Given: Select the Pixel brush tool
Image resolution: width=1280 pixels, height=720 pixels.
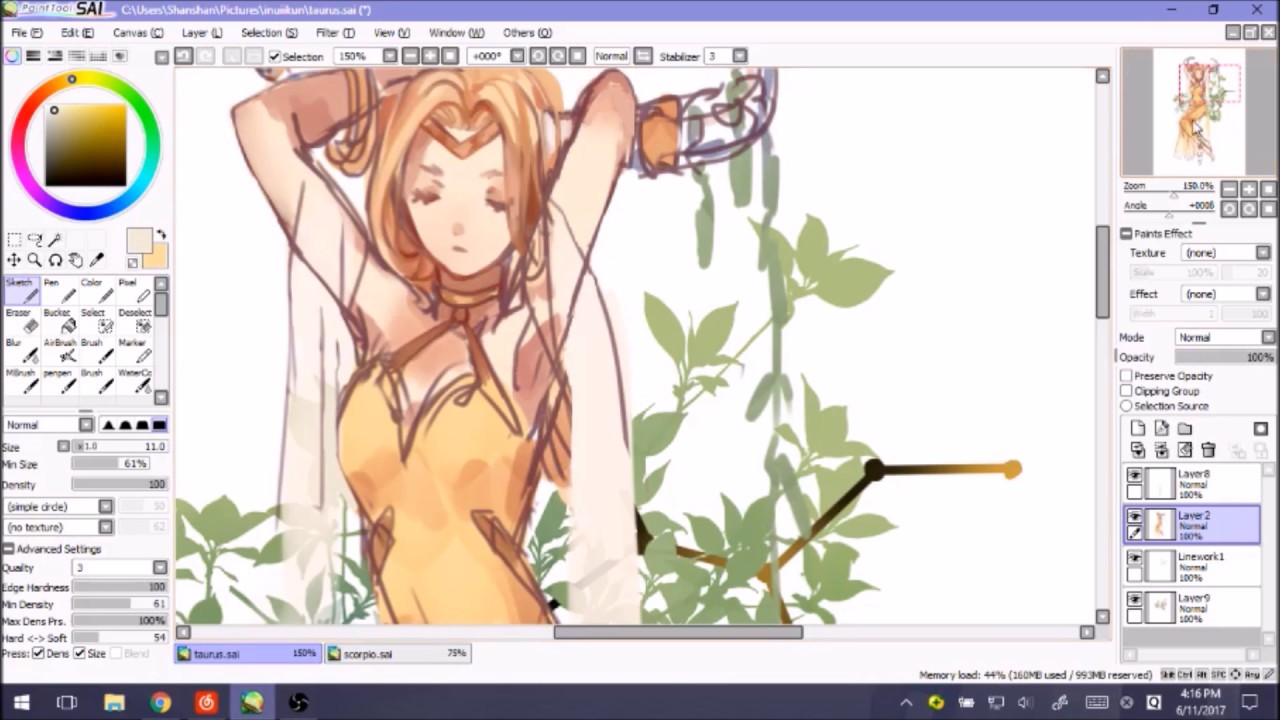Looking at the screenshot, I should click(x=134, y=290).
